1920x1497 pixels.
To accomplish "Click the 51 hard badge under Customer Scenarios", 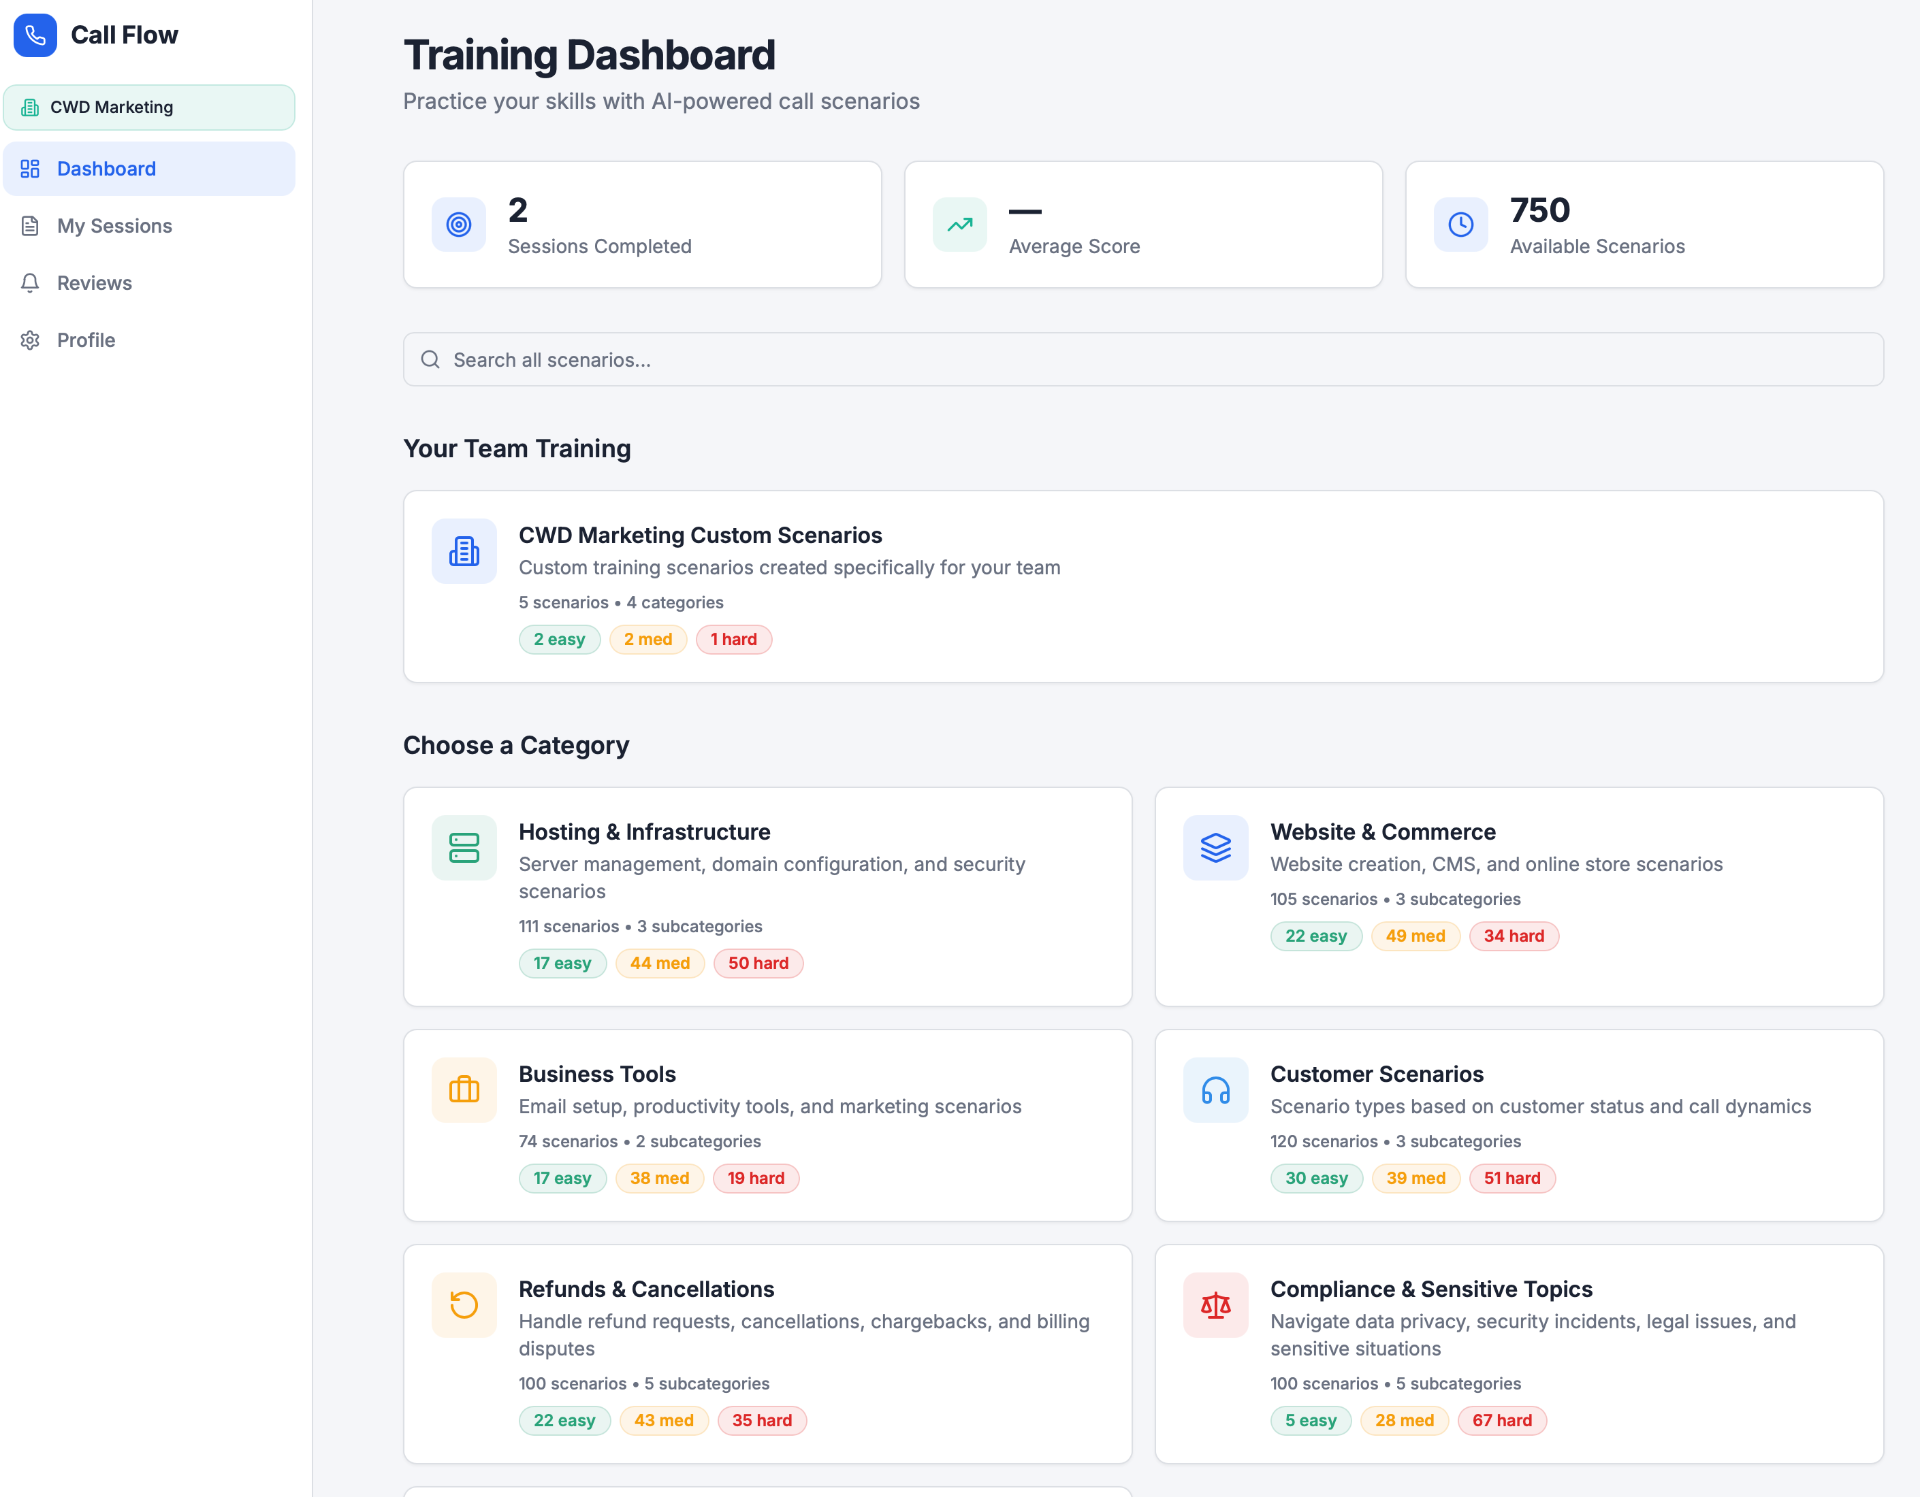I will point(1512,1179).
